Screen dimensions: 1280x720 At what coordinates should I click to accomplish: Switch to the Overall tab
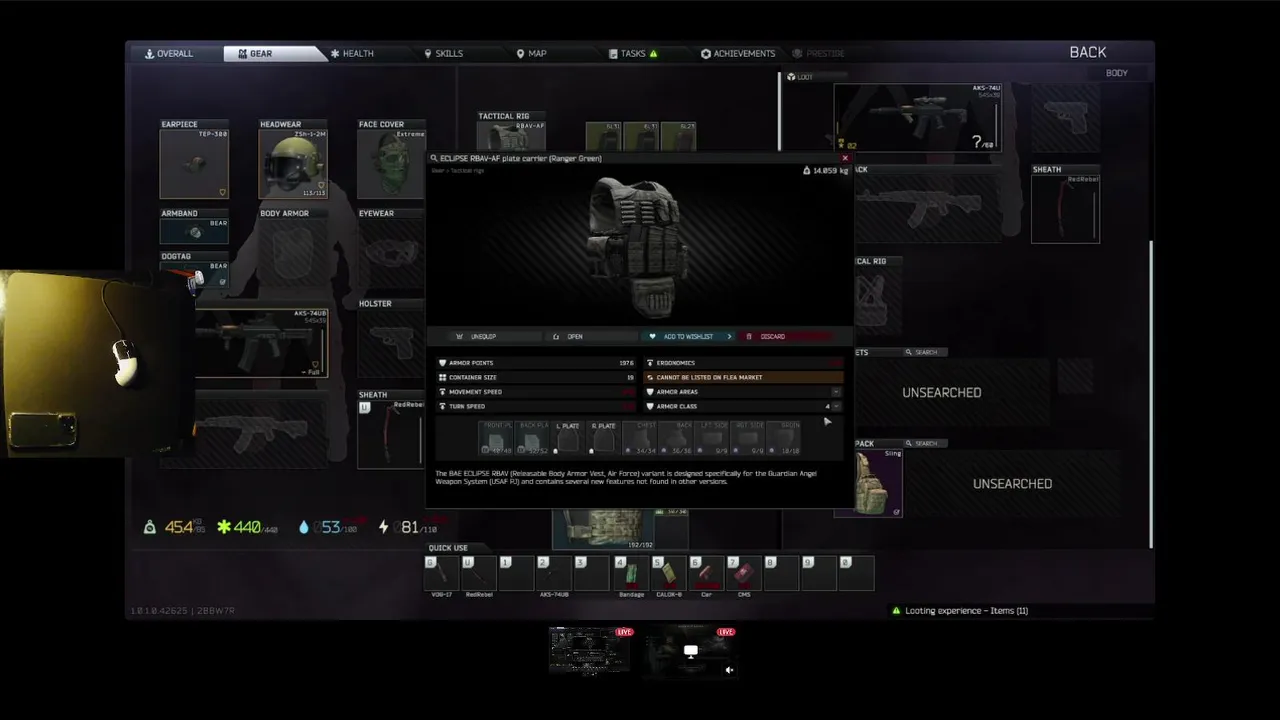click(x=169, y=53)
